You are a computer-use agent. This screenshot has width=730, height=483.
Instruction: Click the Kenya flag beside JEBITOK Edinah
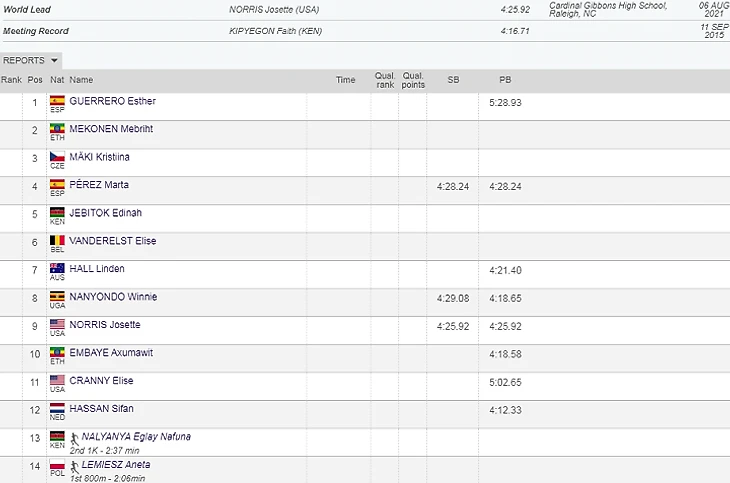tap(57, 213)
